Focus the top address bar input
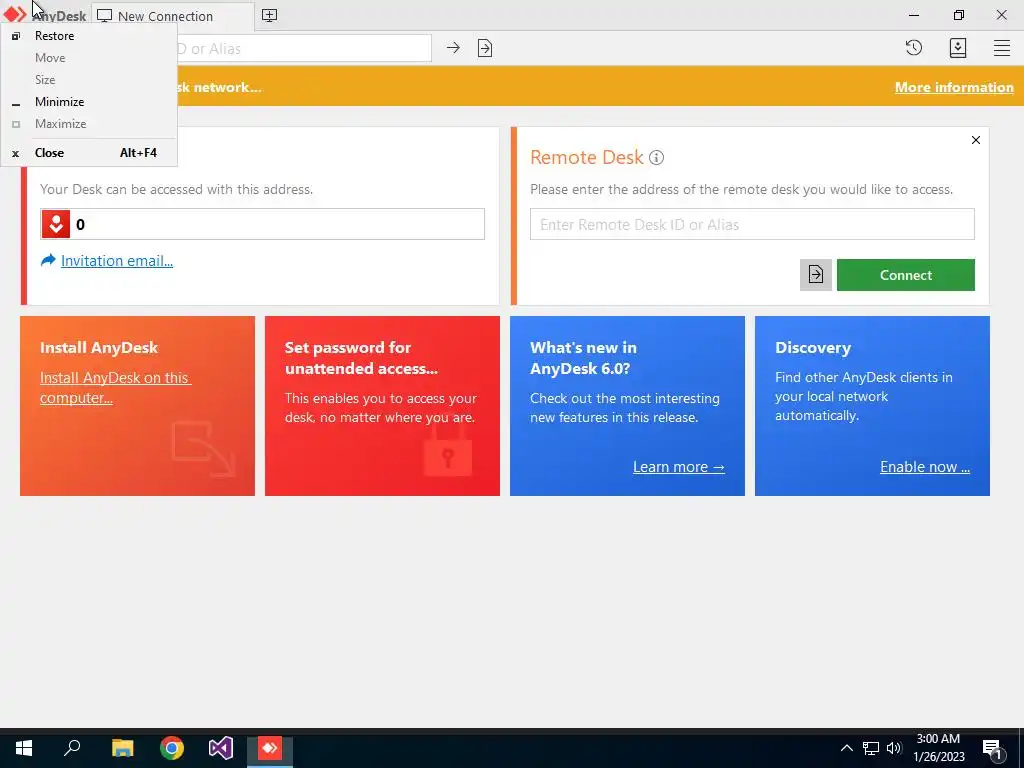The image size is (1024, 768). coord(304,48)
